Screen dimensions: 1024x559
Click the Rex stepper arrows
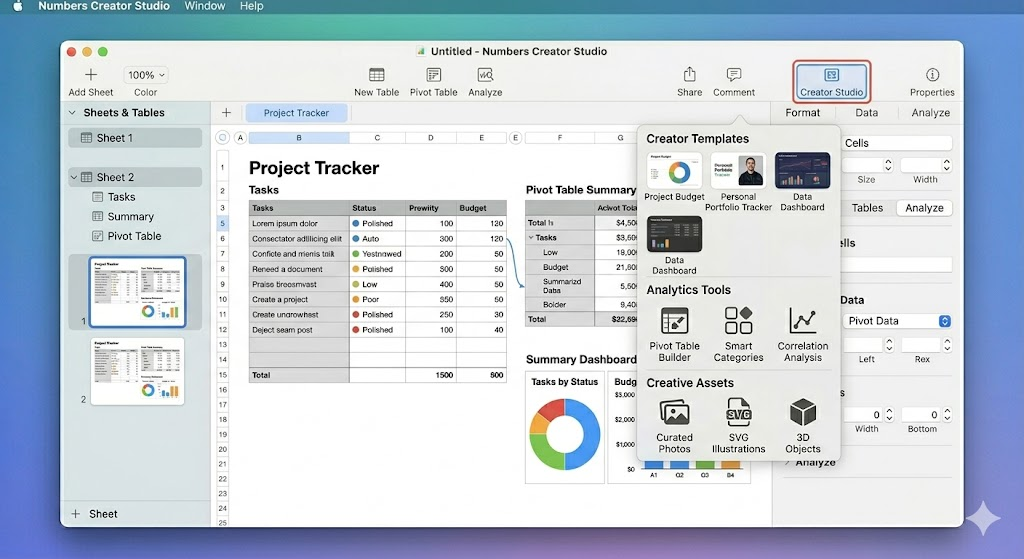tap(947, 345)
